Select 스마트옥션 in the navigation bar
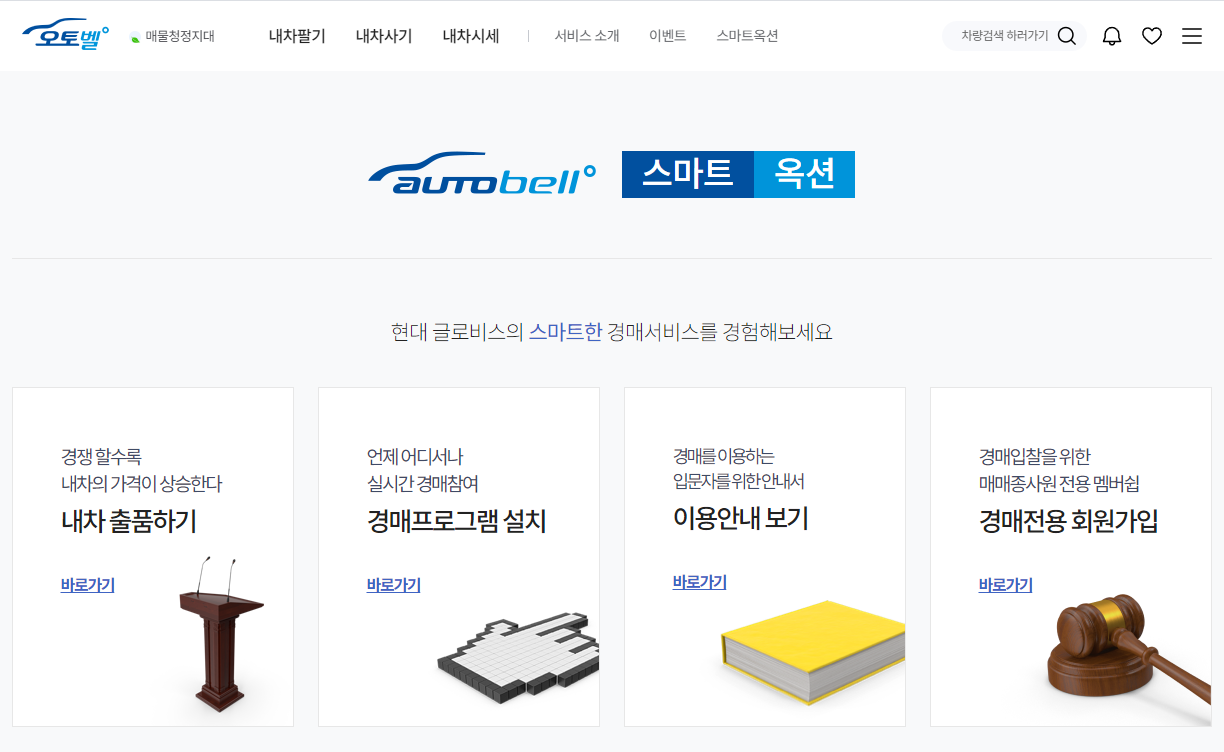This screenshot has width=1224, height=752. point(745,35)
